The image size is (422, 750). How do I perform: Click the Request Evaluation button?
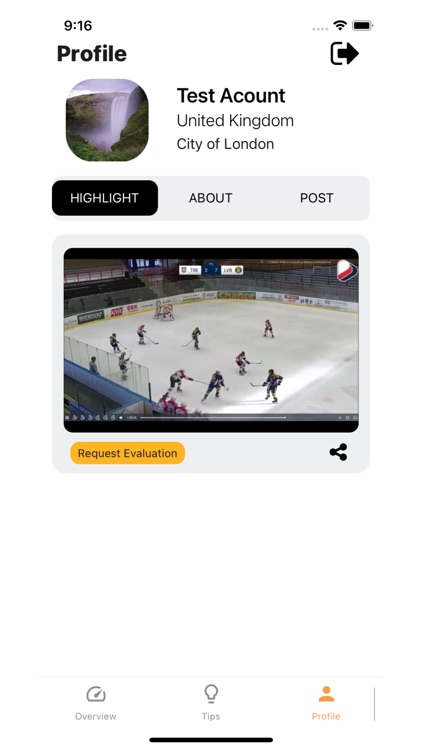coord(128,453)
